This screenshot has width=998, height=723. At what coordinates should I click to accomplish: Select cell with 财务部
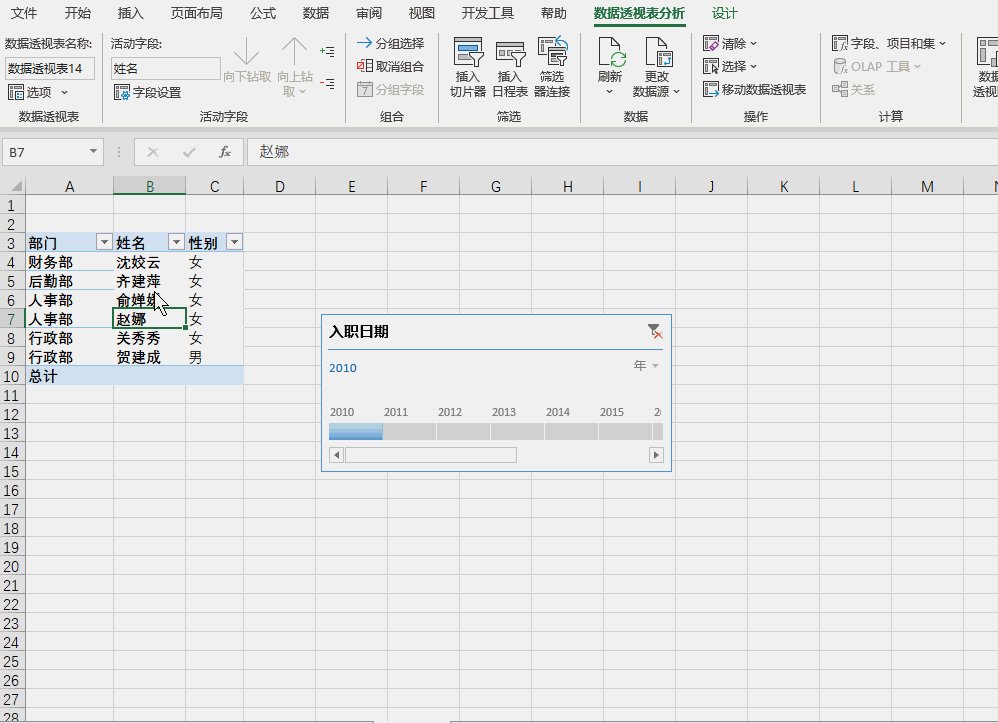pyautogui.click(x=69, y=262)
